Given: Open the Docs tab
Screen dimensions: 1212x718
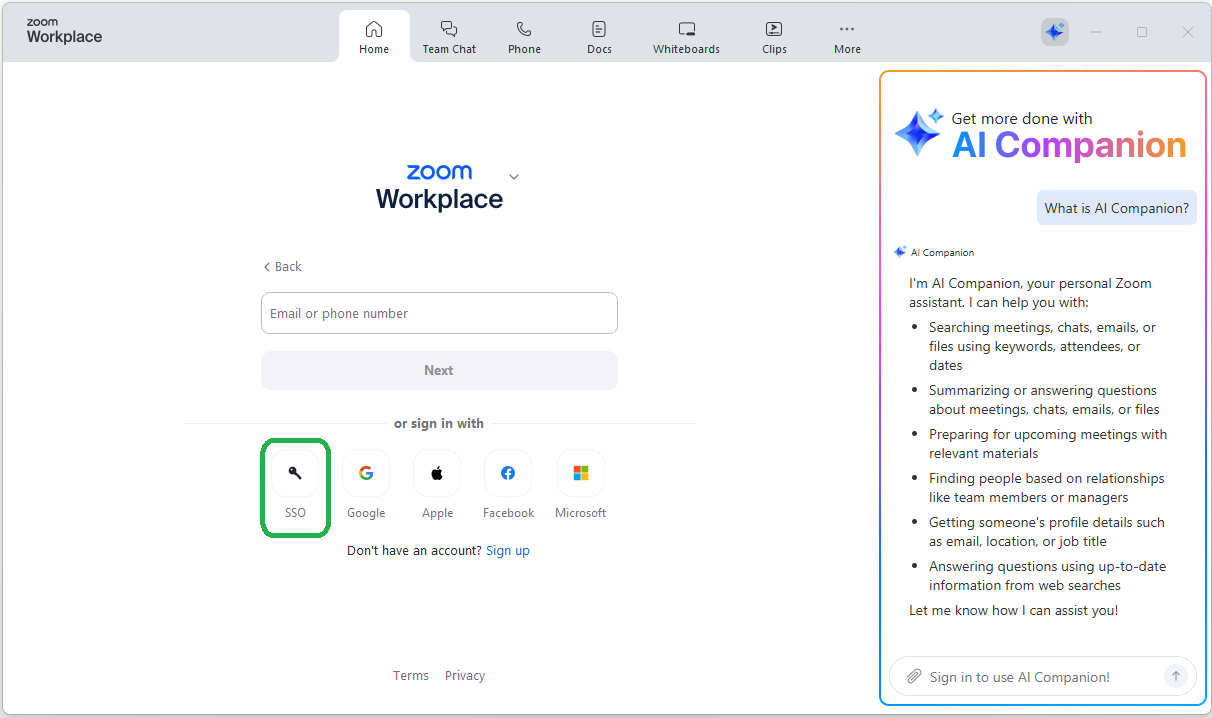Looking at the screenshot, I should pos(599,37).
